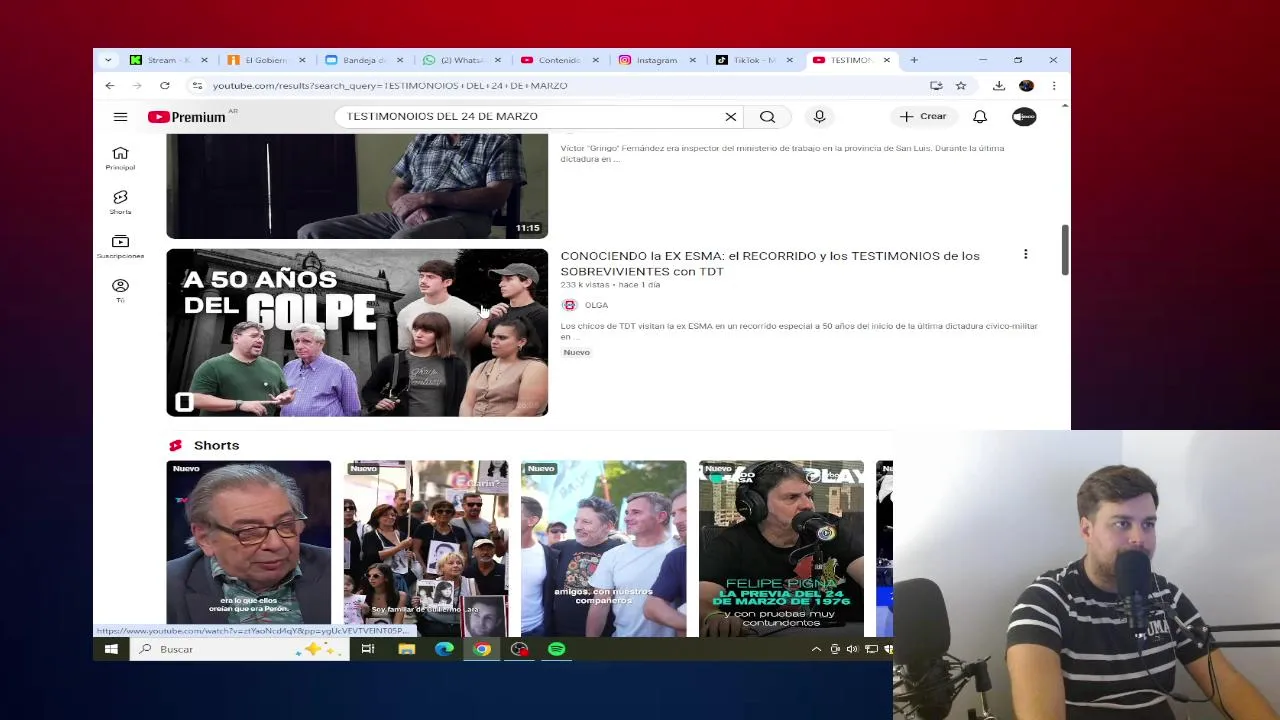Open the Short 'era lo que ellos creían'
The image size is (1280, 720).
coord(248,548)
